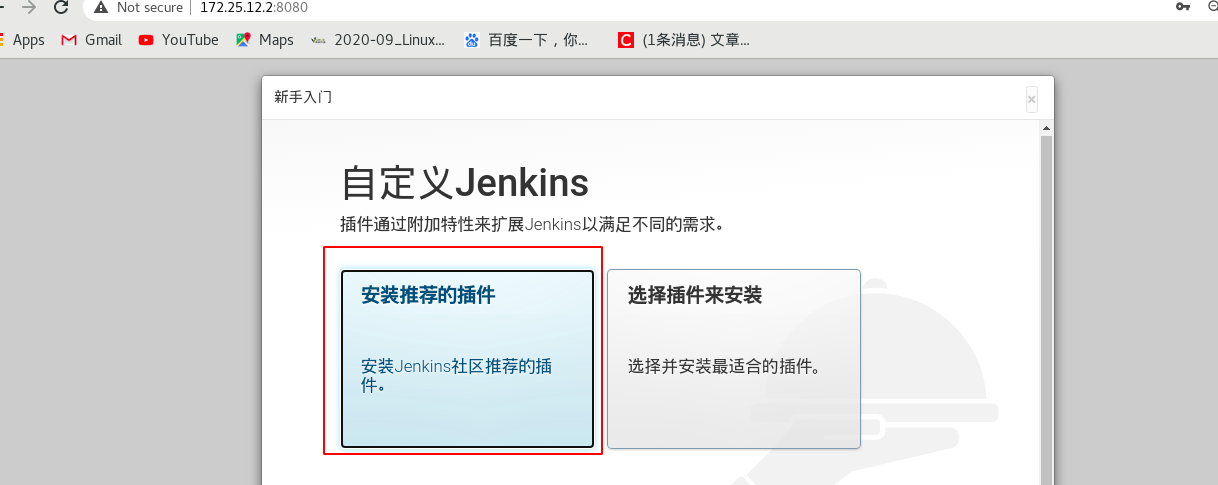
Task: Open the YouTube bookmark
Action: point(179,40)
